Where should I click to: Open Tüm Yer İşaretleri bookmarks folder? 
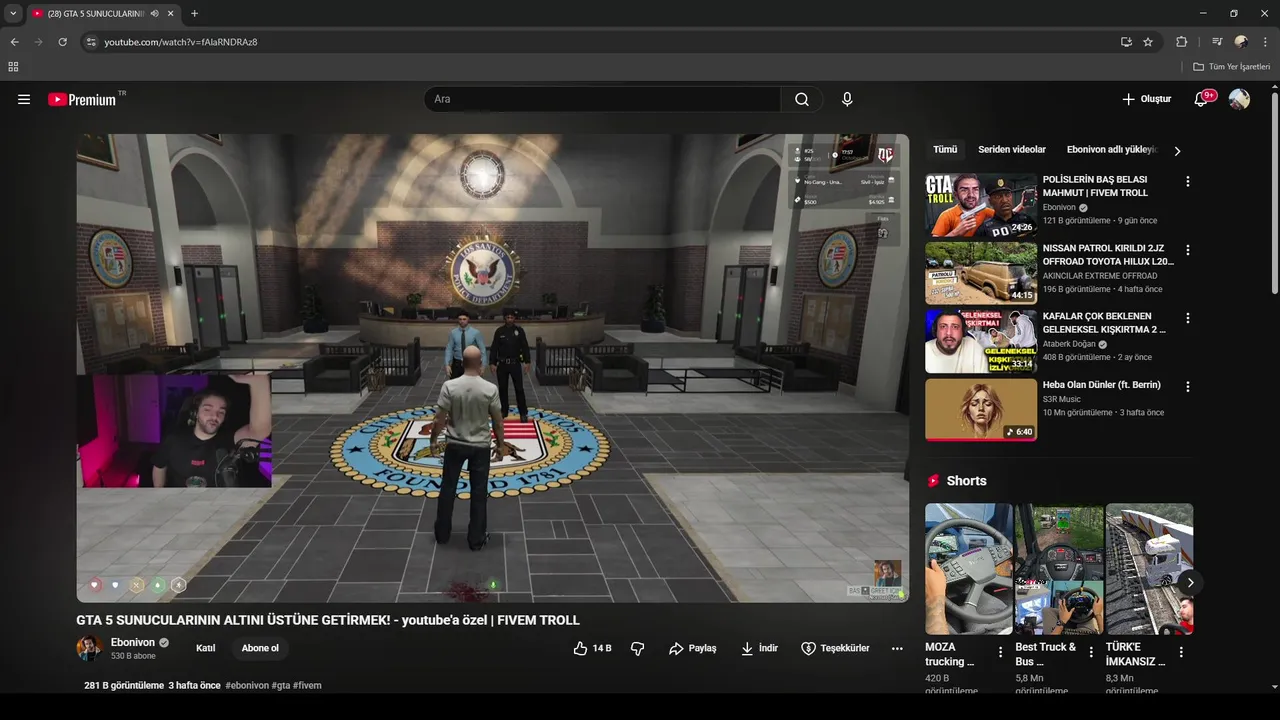1232,67
